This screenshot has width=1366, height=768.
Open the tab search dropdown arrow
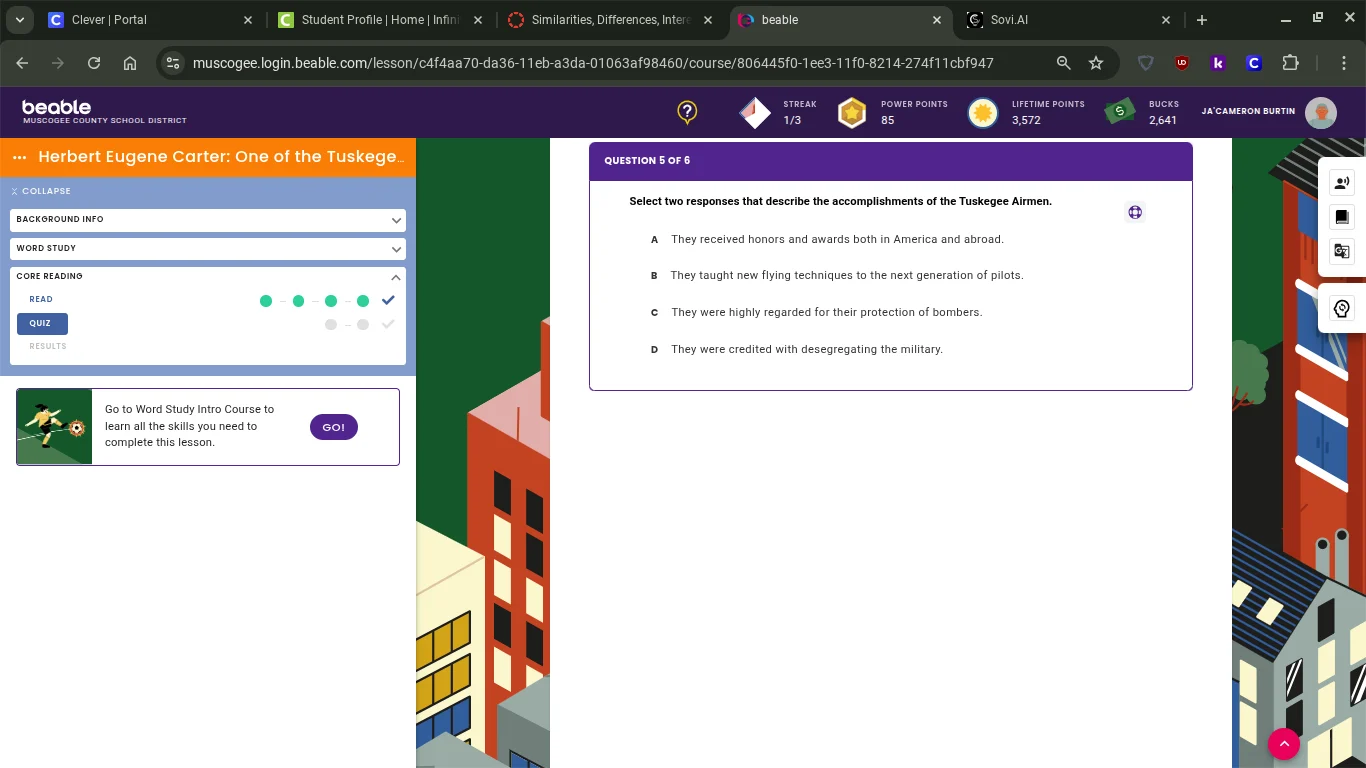(x=19, y=20)
